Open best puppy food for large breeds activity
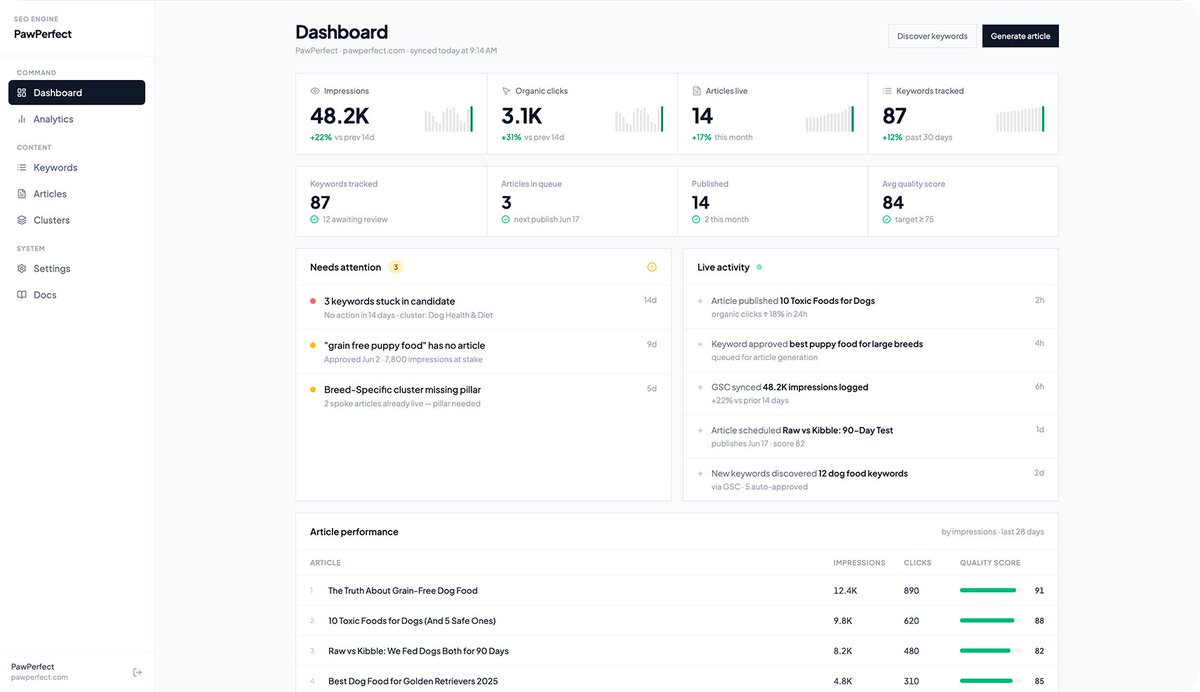 coord(870,349)
